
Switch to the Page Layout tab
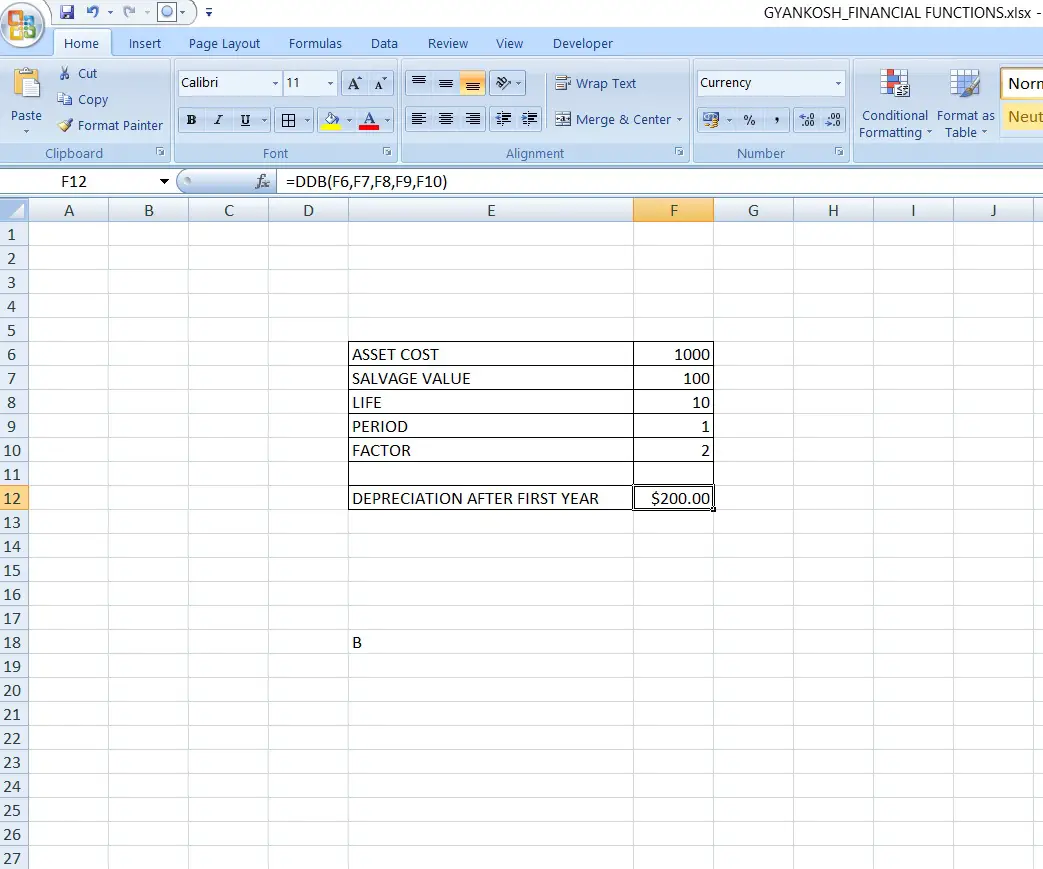(x=224, y=43)
